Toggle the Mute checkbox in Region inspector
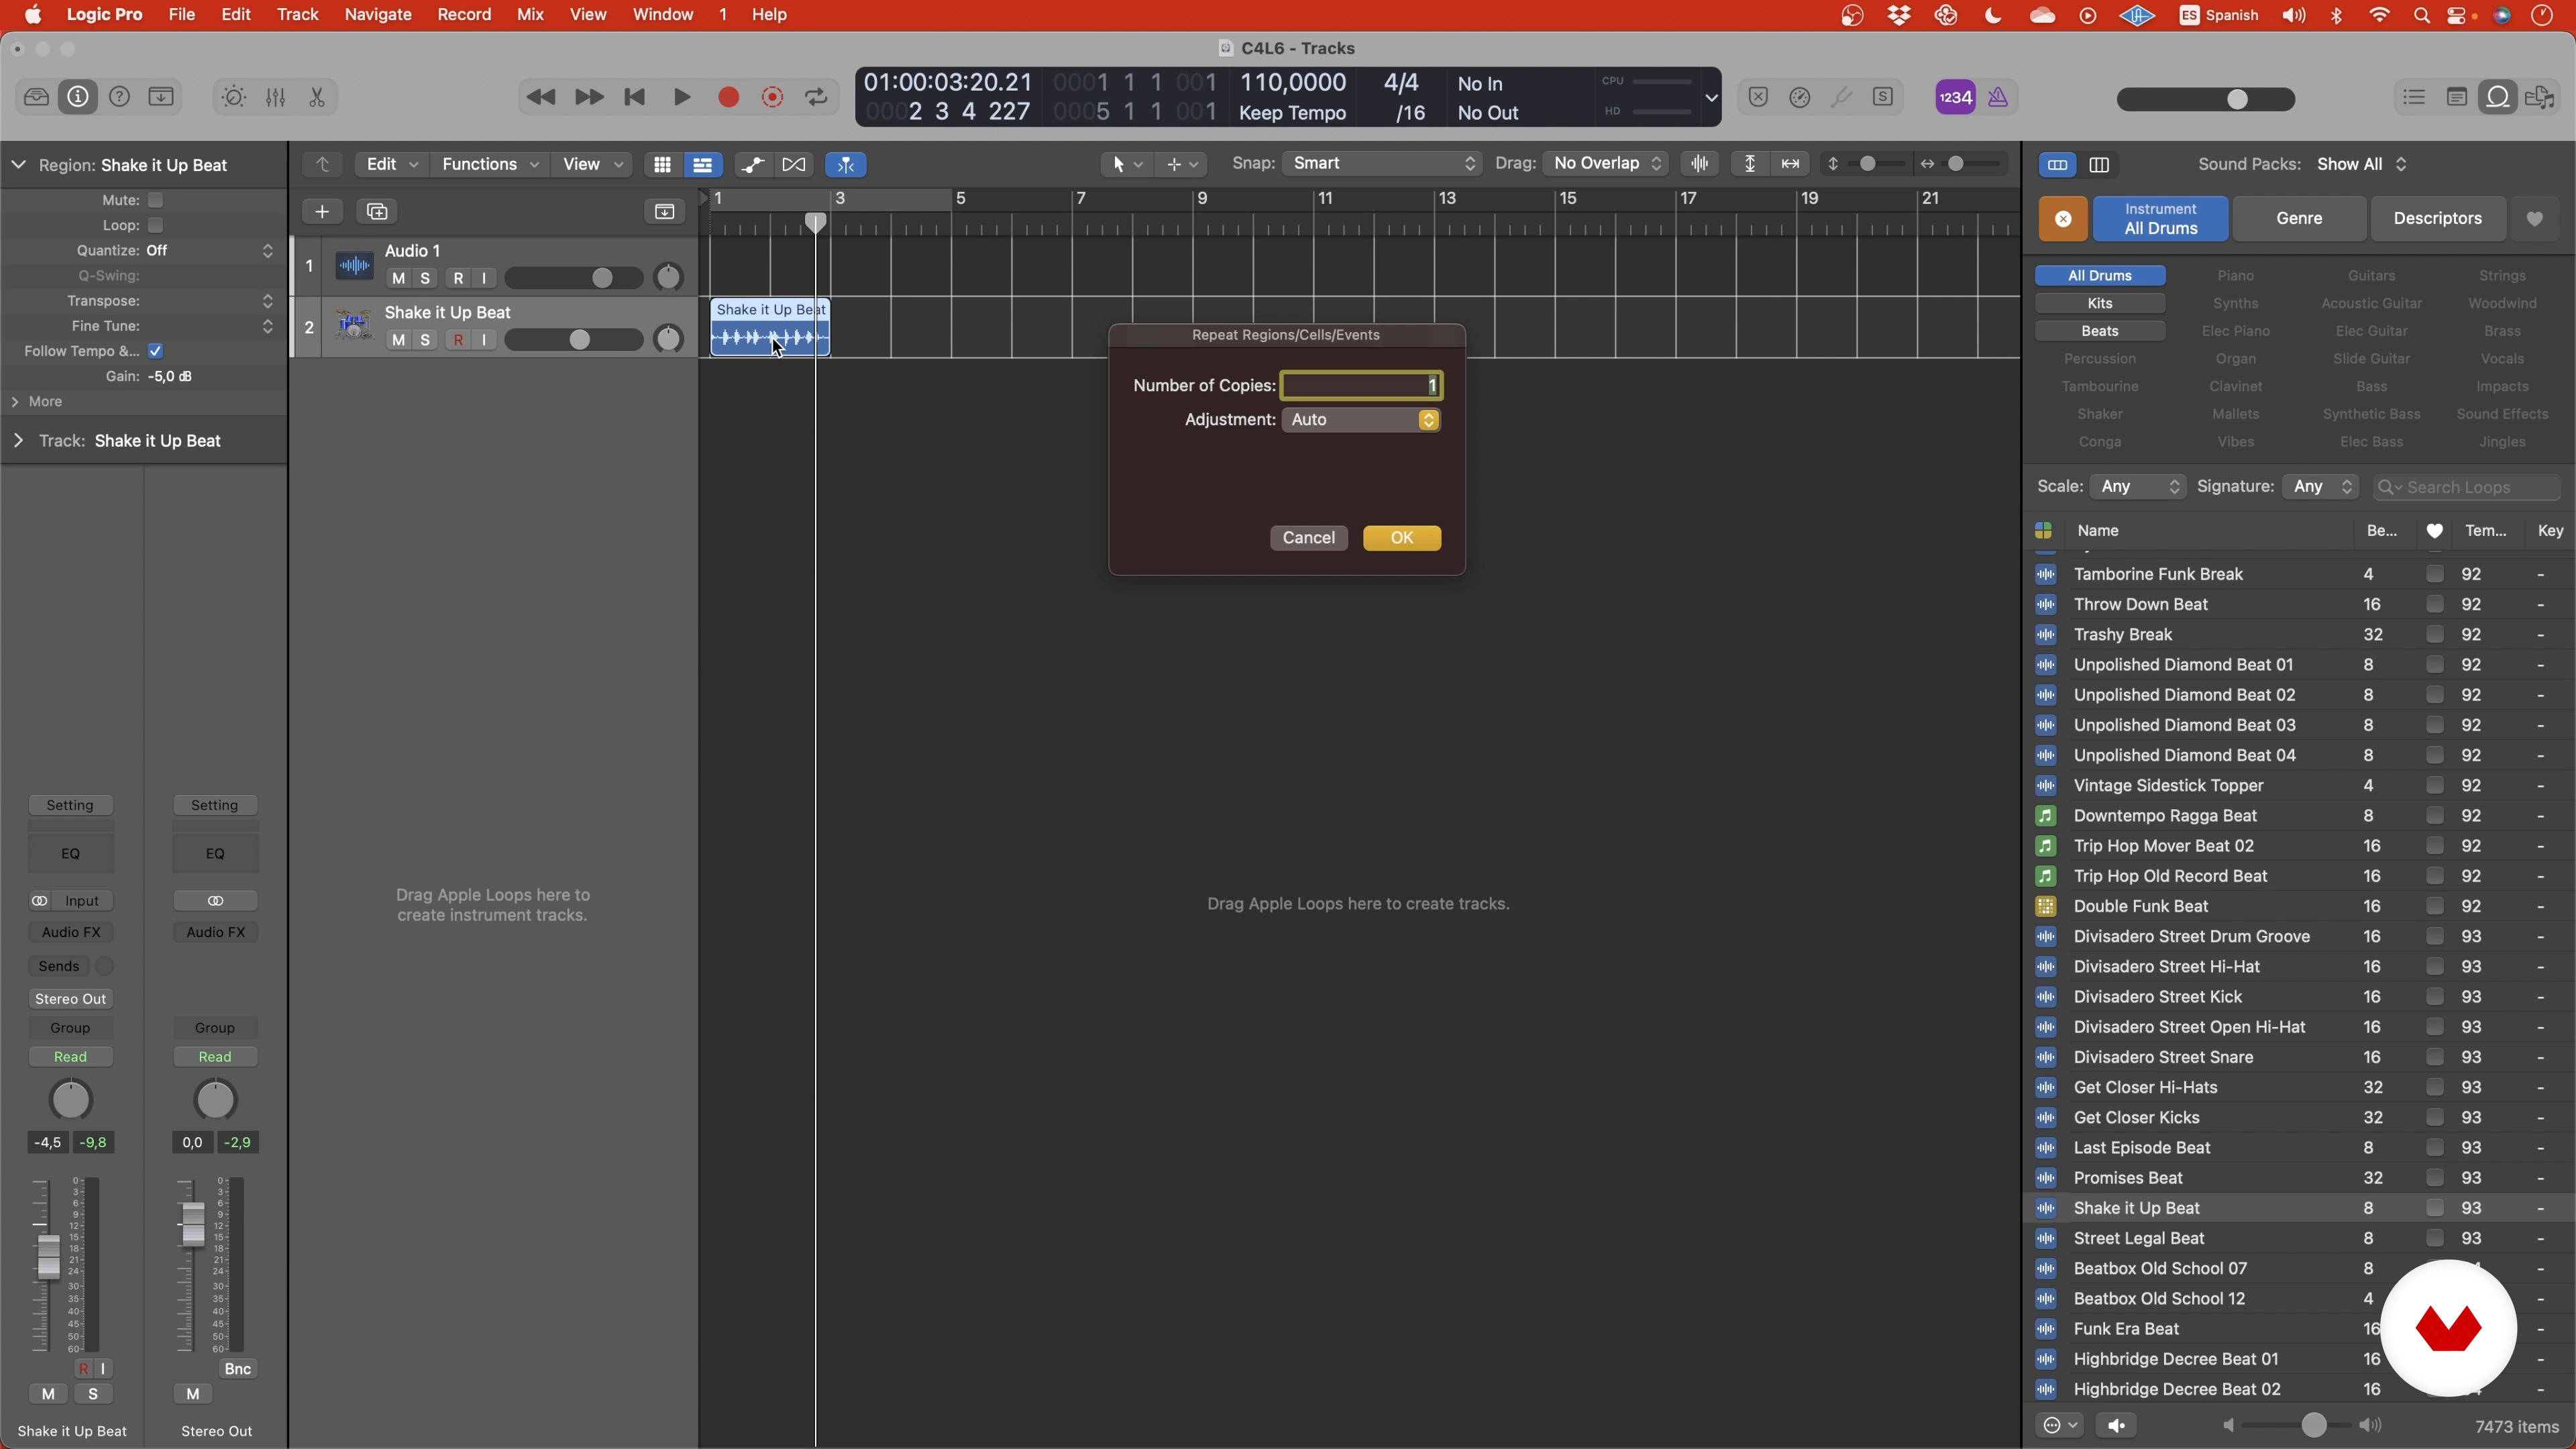The height and width of the screenshot is (1449, 2576). 155,200
